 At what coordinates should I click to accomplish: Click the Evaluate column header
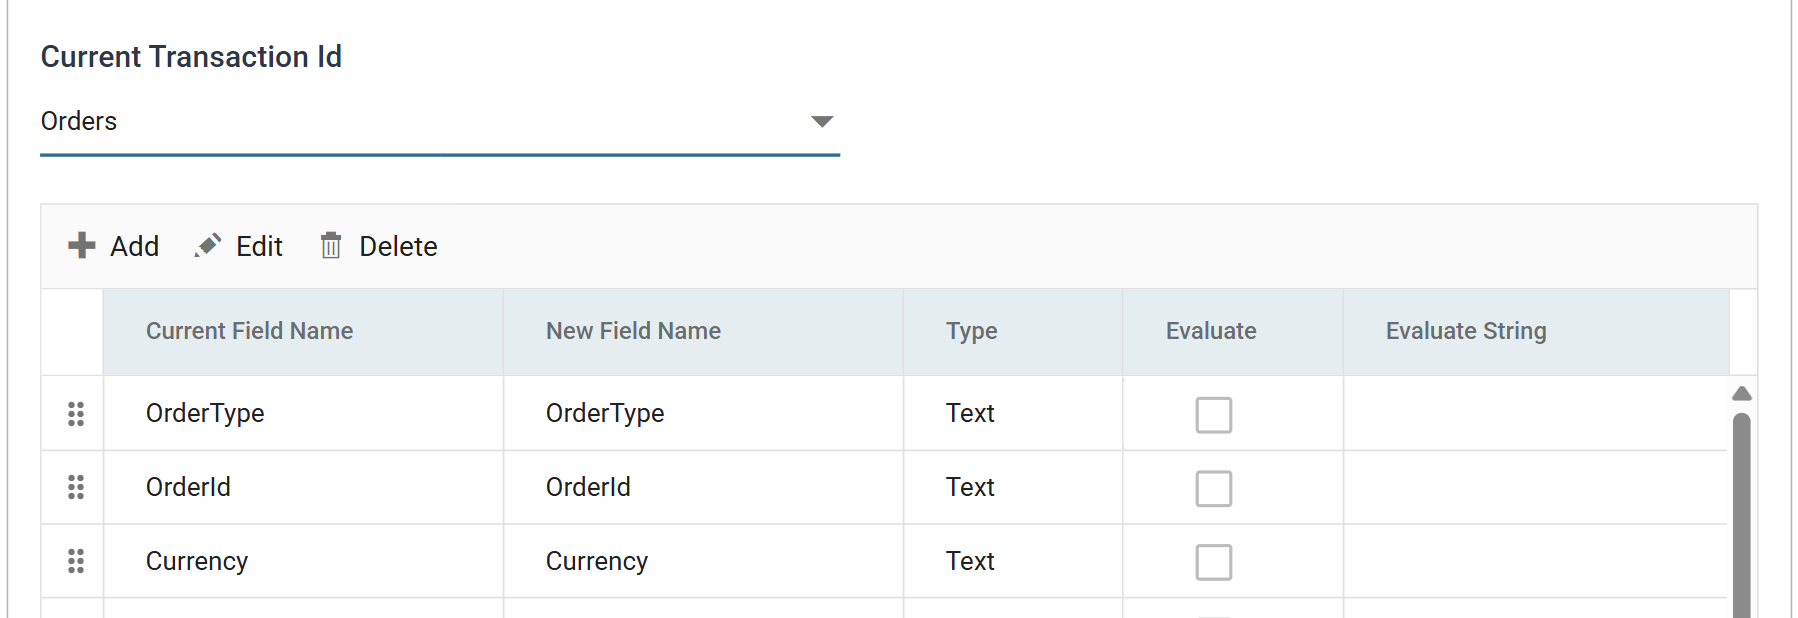(x=1233, y=331)
